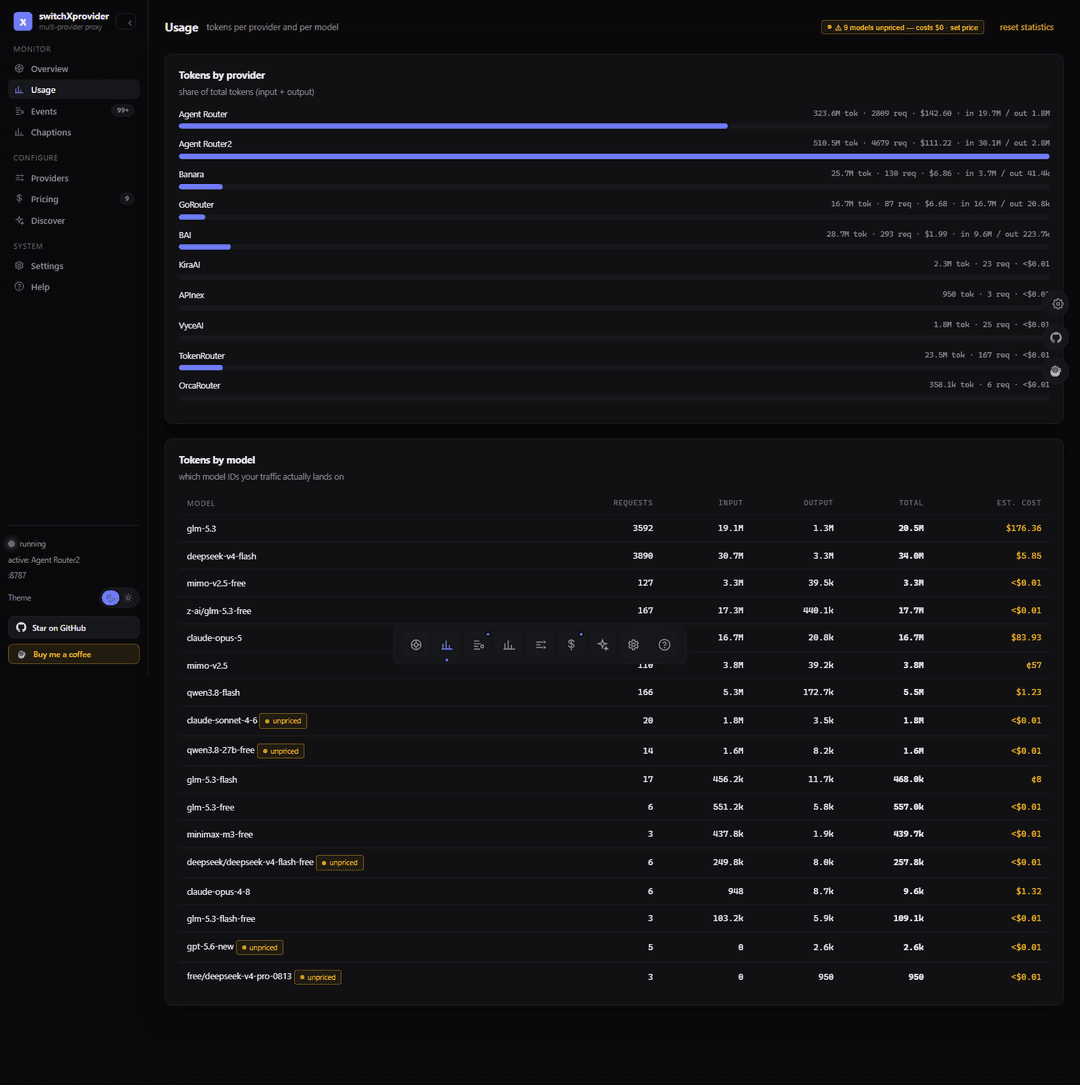Screen dimensions: 1080x1085
Task: Click the Buy me a coffee button
Action: tap(74, 654)
